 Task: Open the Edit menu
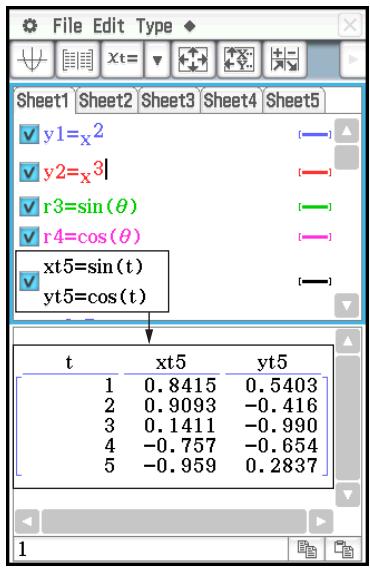tap(109, 26)
